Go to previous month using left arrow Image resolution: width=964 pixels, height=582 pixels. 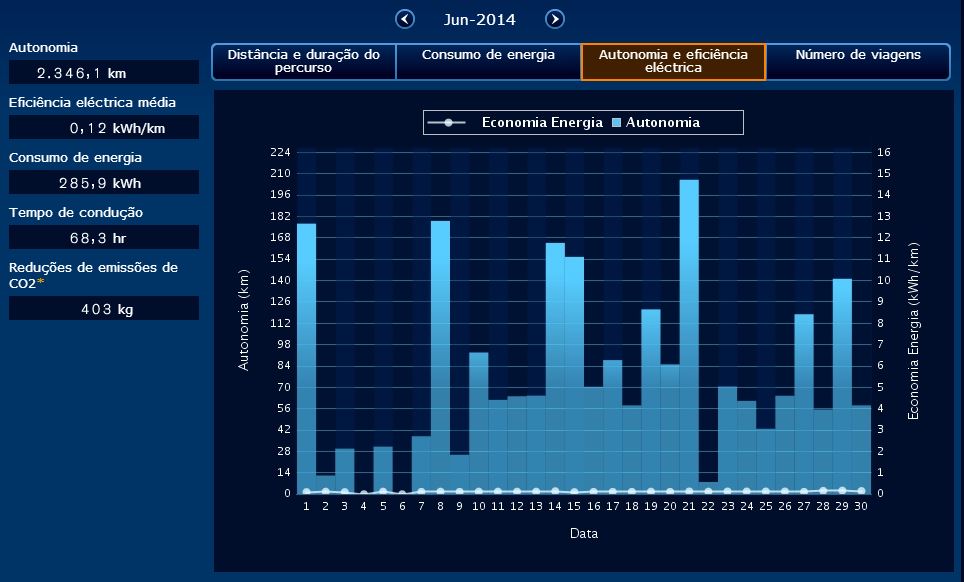(x=405, y=19)
